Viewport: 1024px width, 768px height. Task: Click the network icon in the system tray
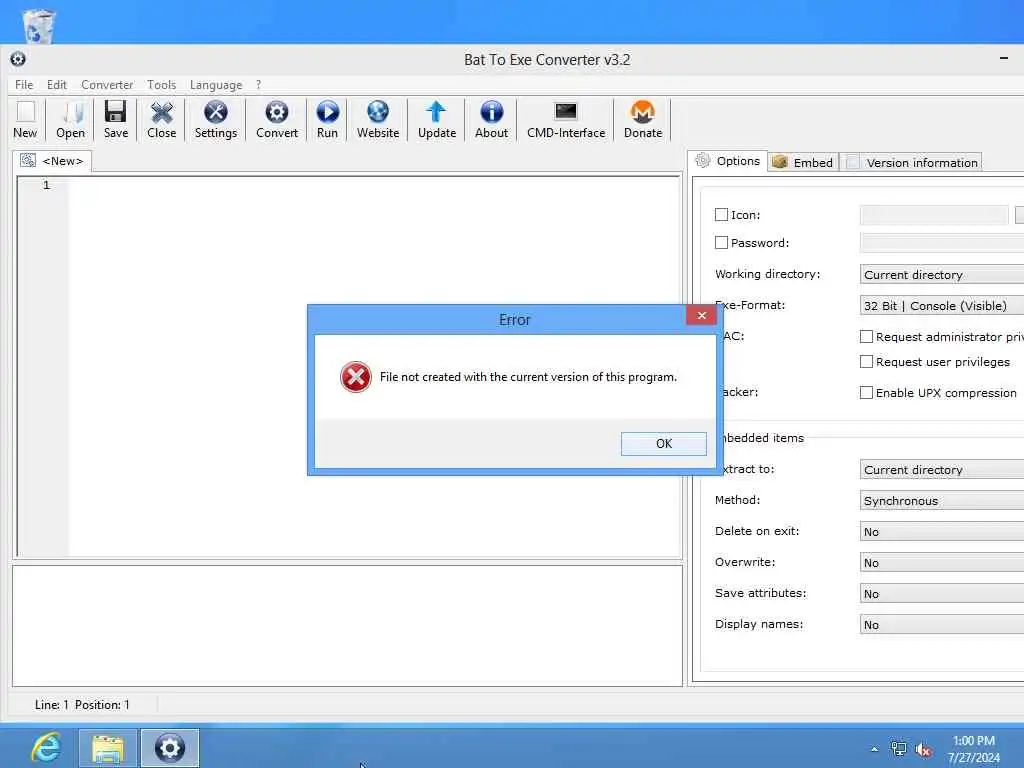(x=899, y=748)
